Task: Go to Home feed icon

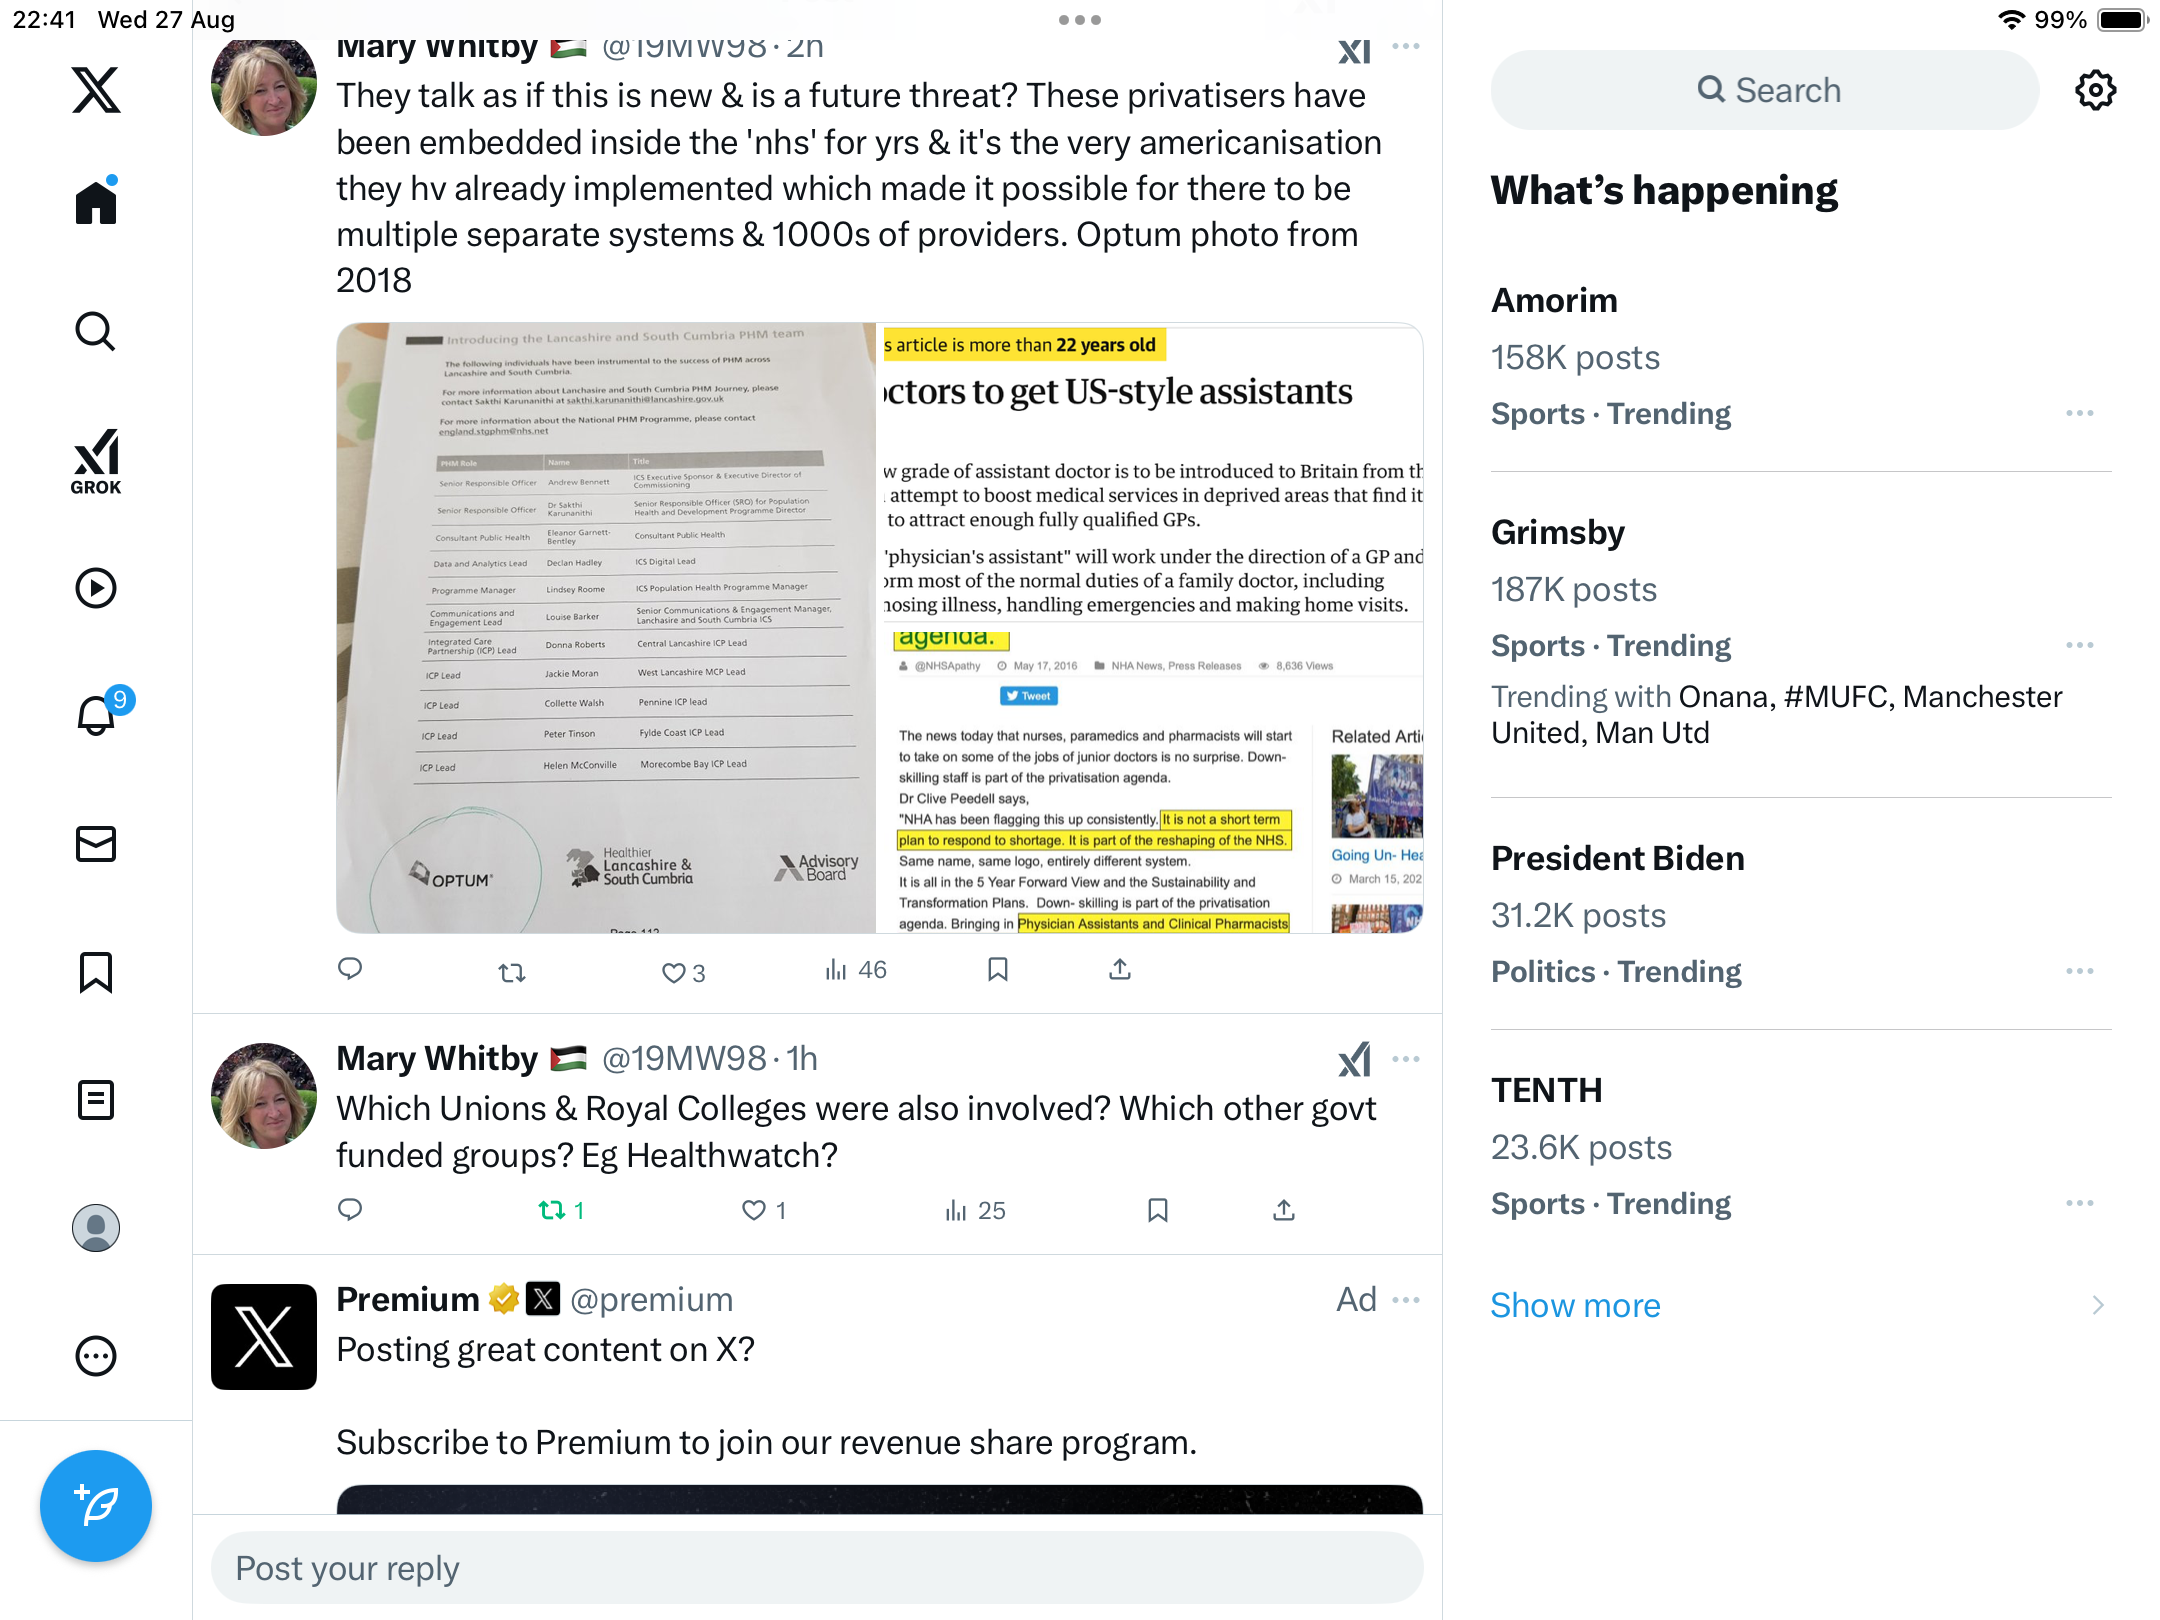Action: 96,201
